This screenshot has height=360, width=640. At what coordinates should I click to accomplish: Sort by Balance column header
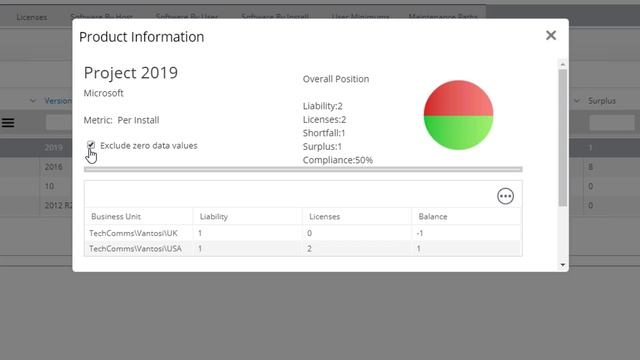point(433,217)
